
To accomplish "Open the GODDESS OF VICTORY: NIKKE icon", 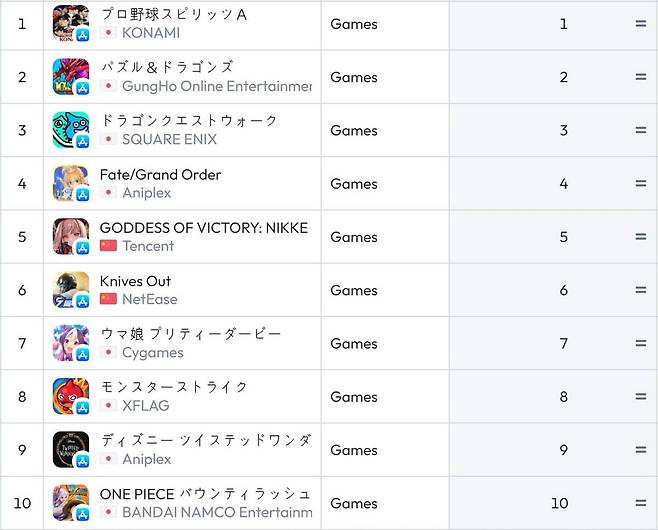I will click(x=70, y=237).
